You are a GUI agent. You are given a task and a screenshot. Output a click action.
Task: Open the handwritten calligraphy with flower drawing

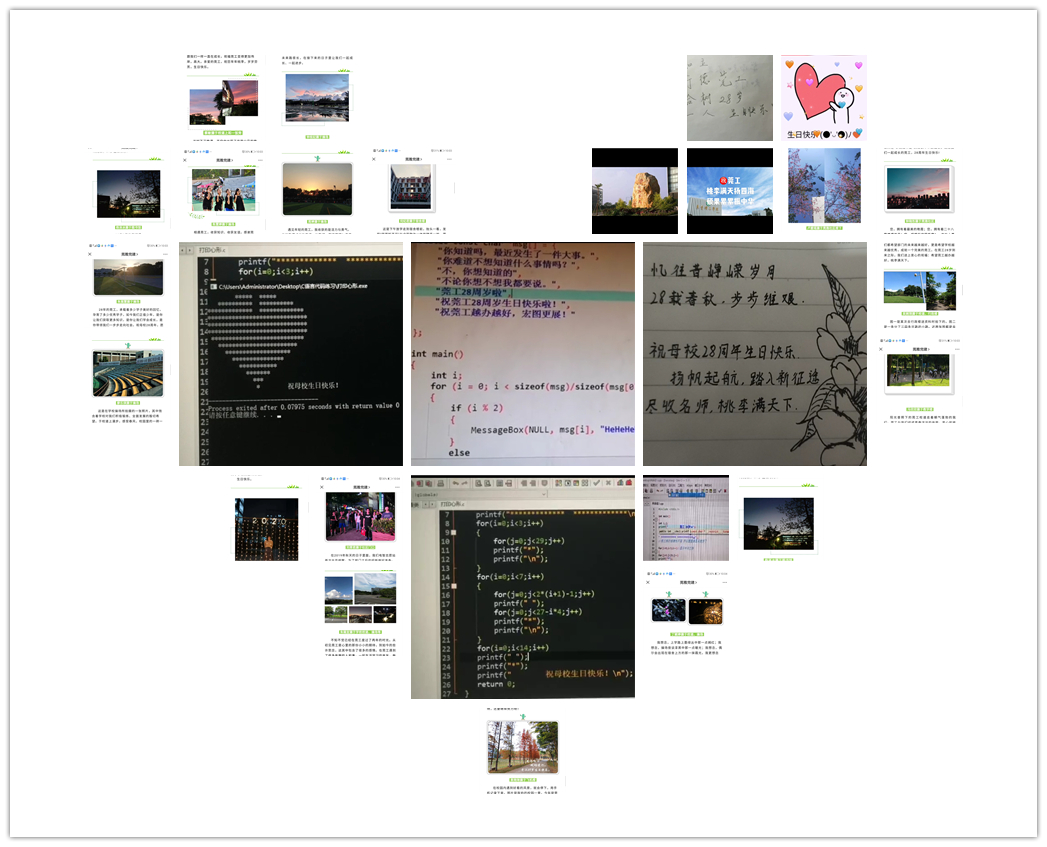coord(754,353)
